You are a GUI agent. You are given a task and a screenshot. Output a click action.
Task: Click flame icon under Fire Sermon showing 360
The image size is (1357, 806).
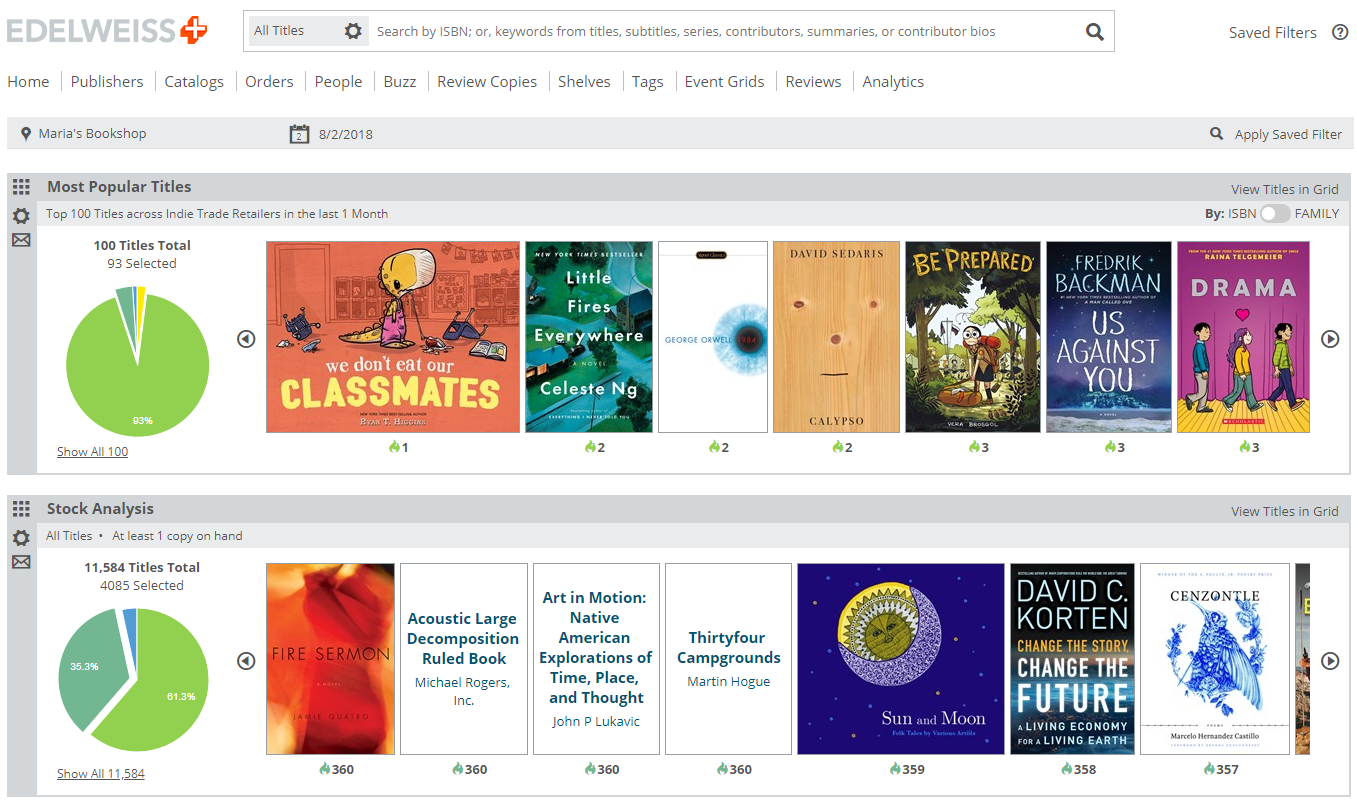point(324,769)
